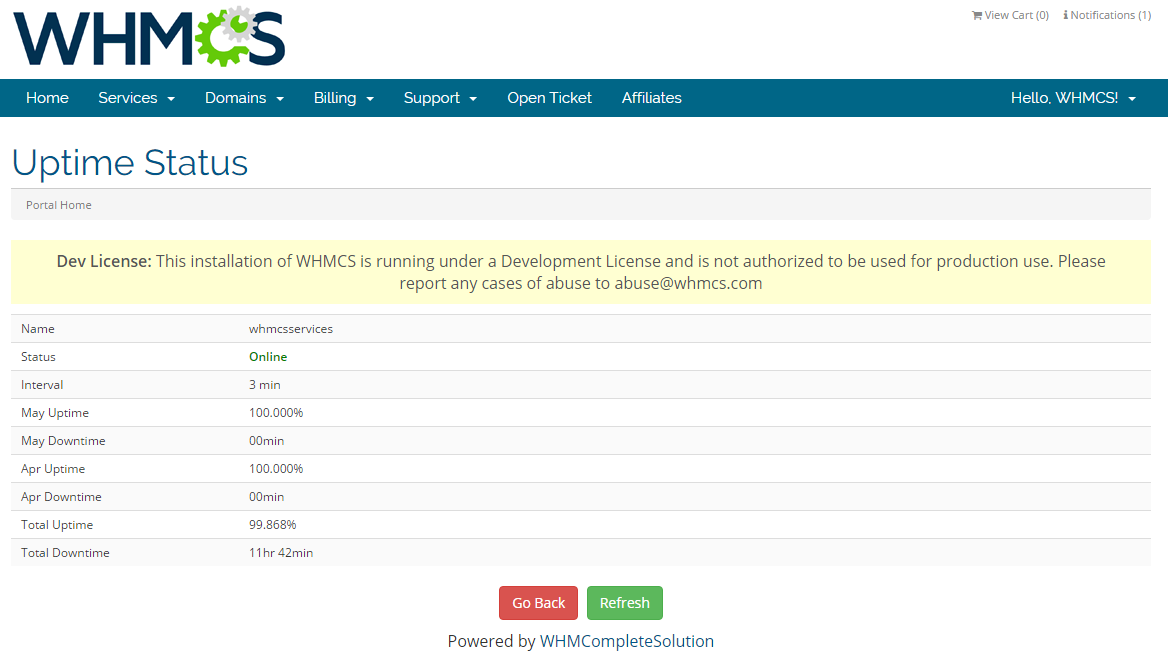This screenshot has height=662, width=1168.
Task: Click the Total Downtime row label
Action: point(66,553)
